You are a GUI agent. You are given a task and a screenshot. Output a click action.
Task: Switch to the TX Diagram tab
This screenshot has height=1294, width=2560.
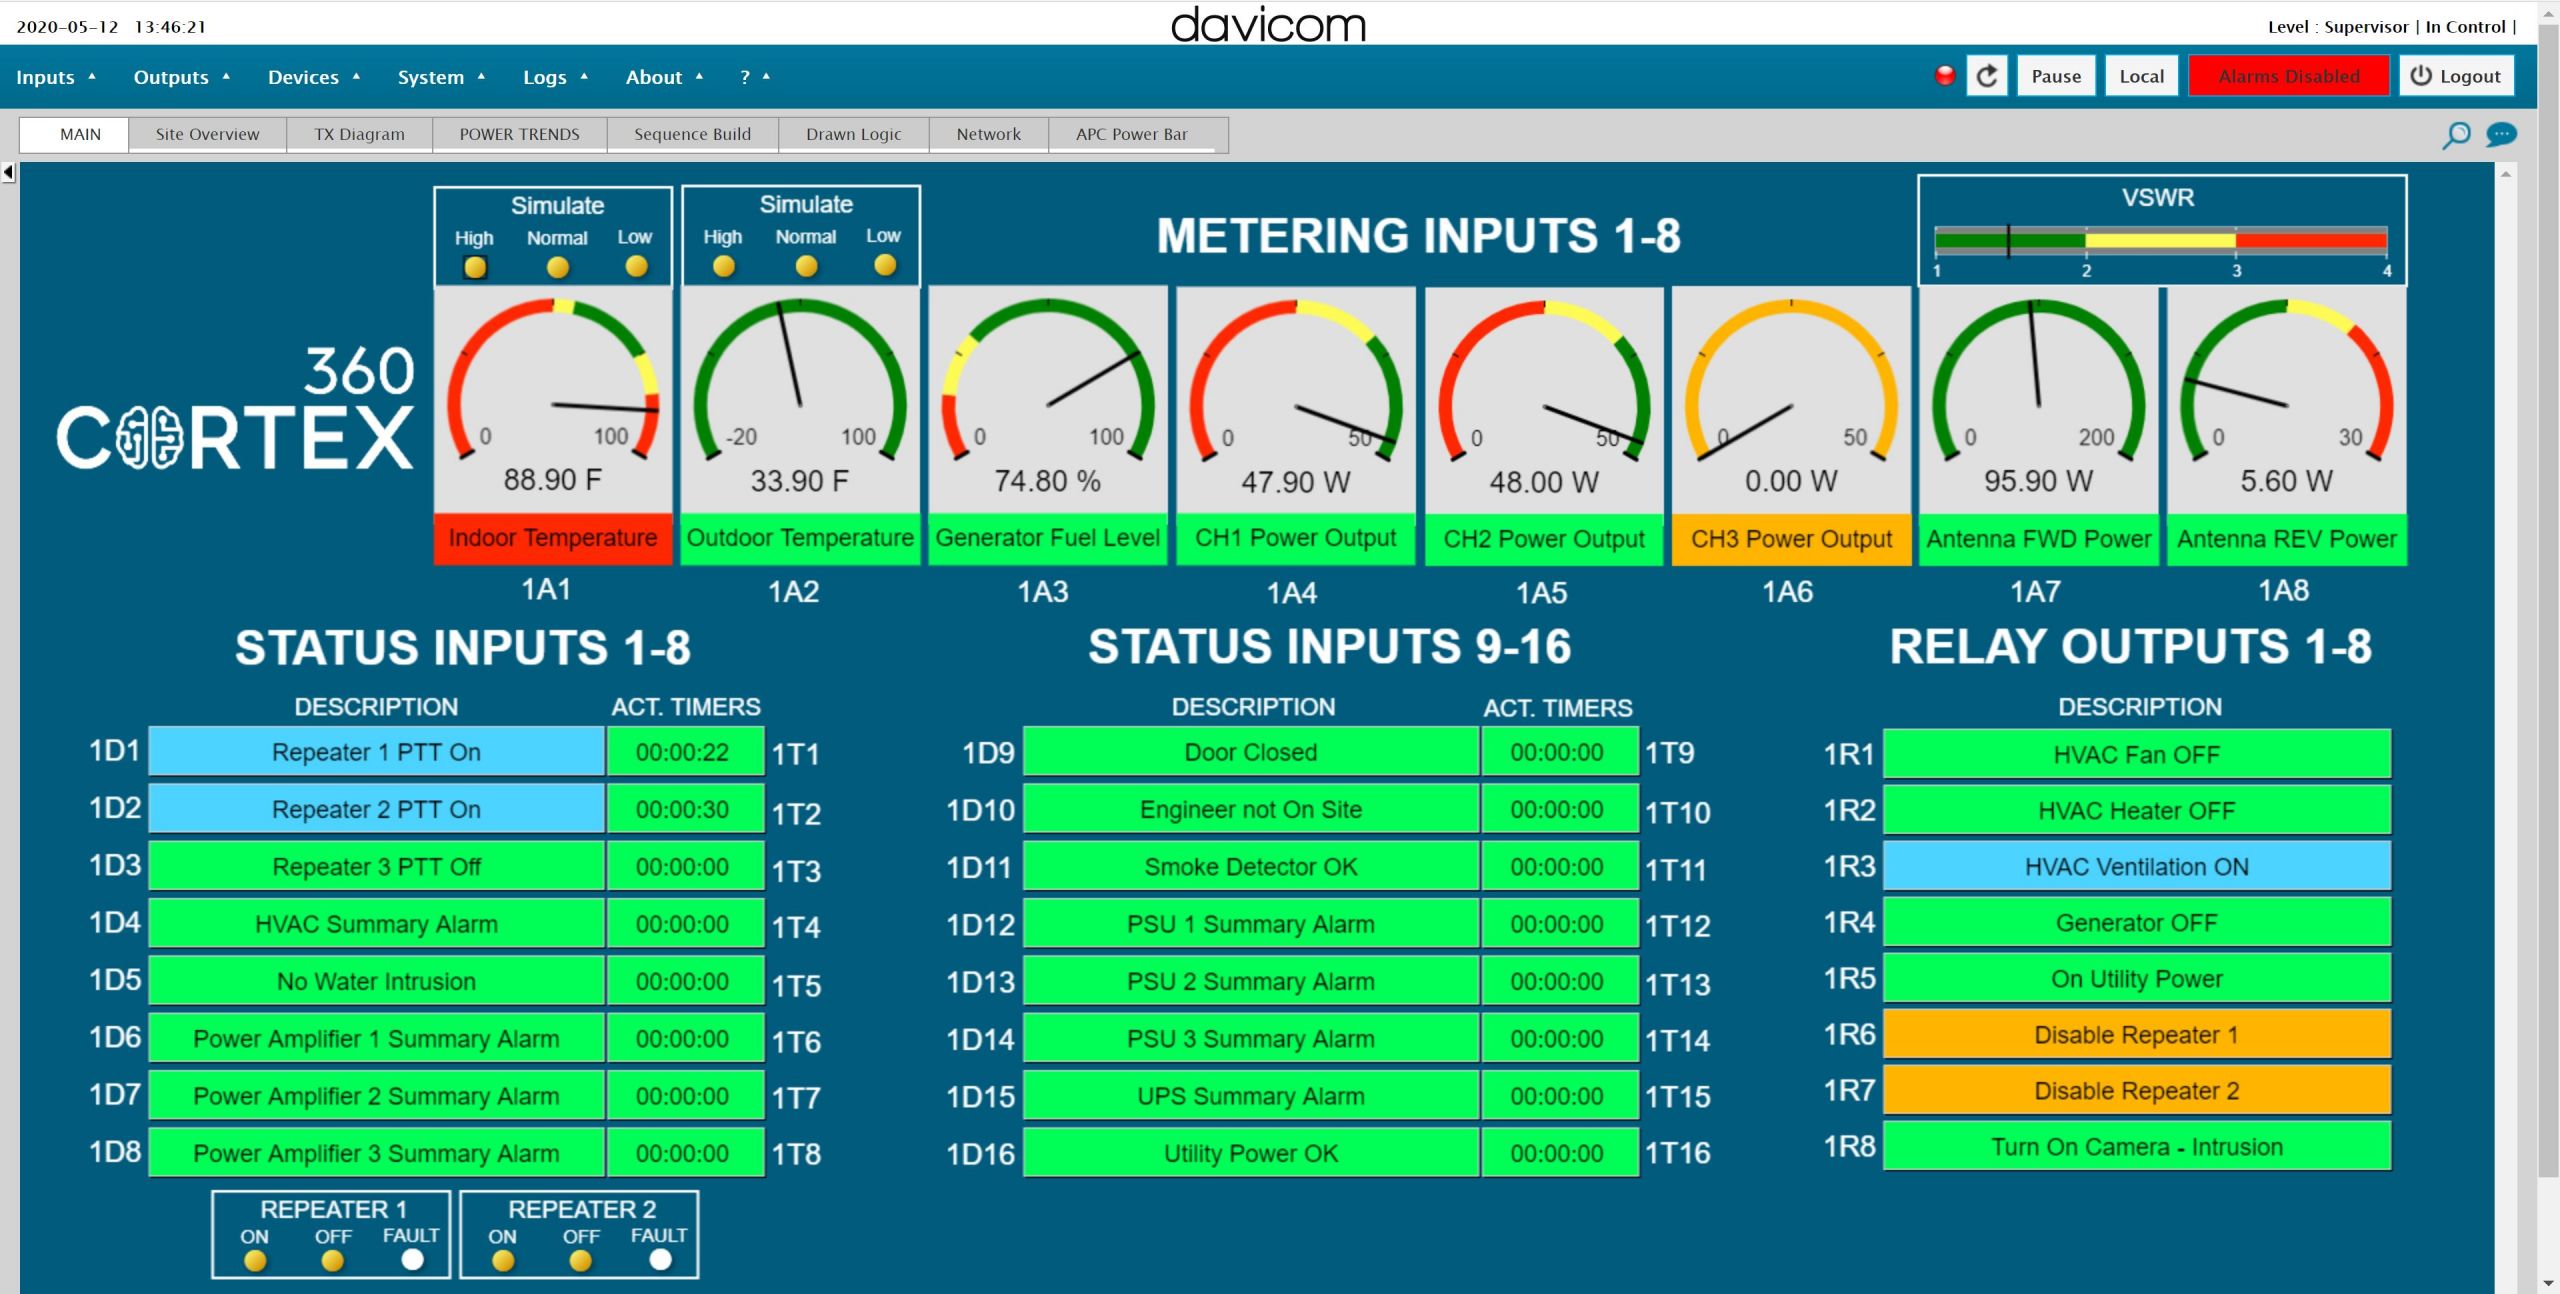click(x=359, y=134)
